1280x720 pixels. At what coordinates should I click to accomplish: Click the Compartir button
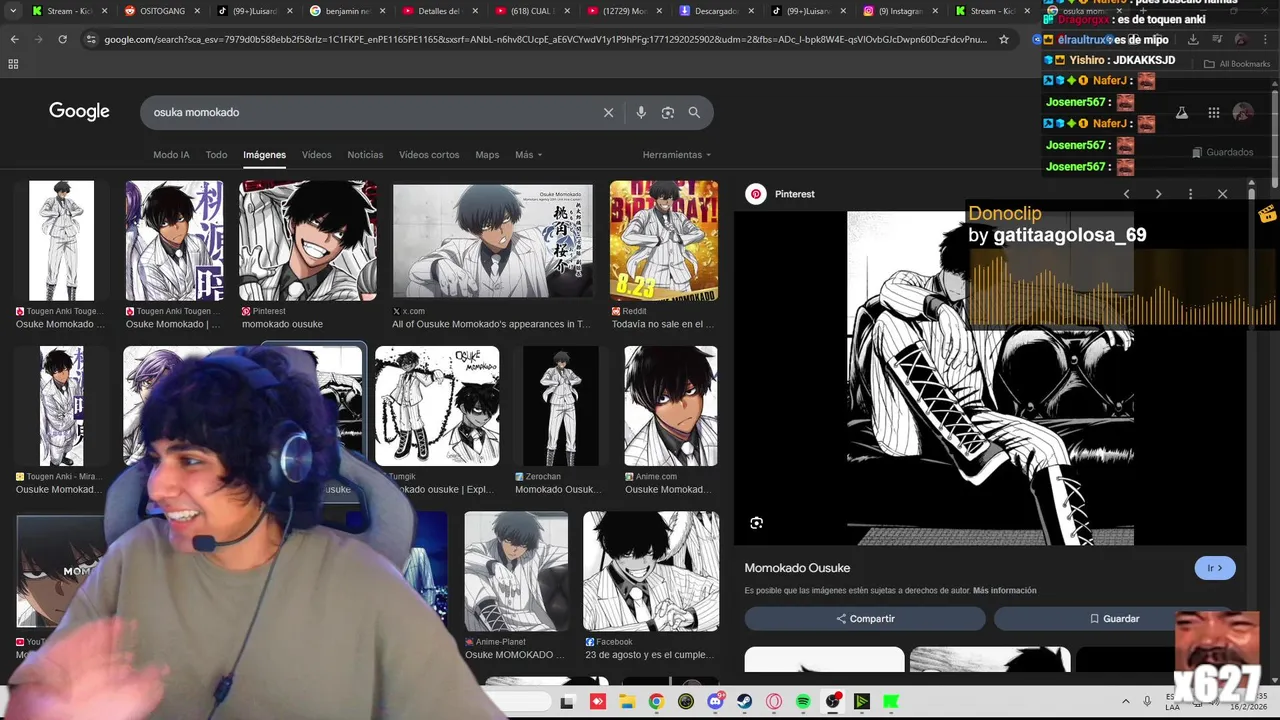pos(865,619)
